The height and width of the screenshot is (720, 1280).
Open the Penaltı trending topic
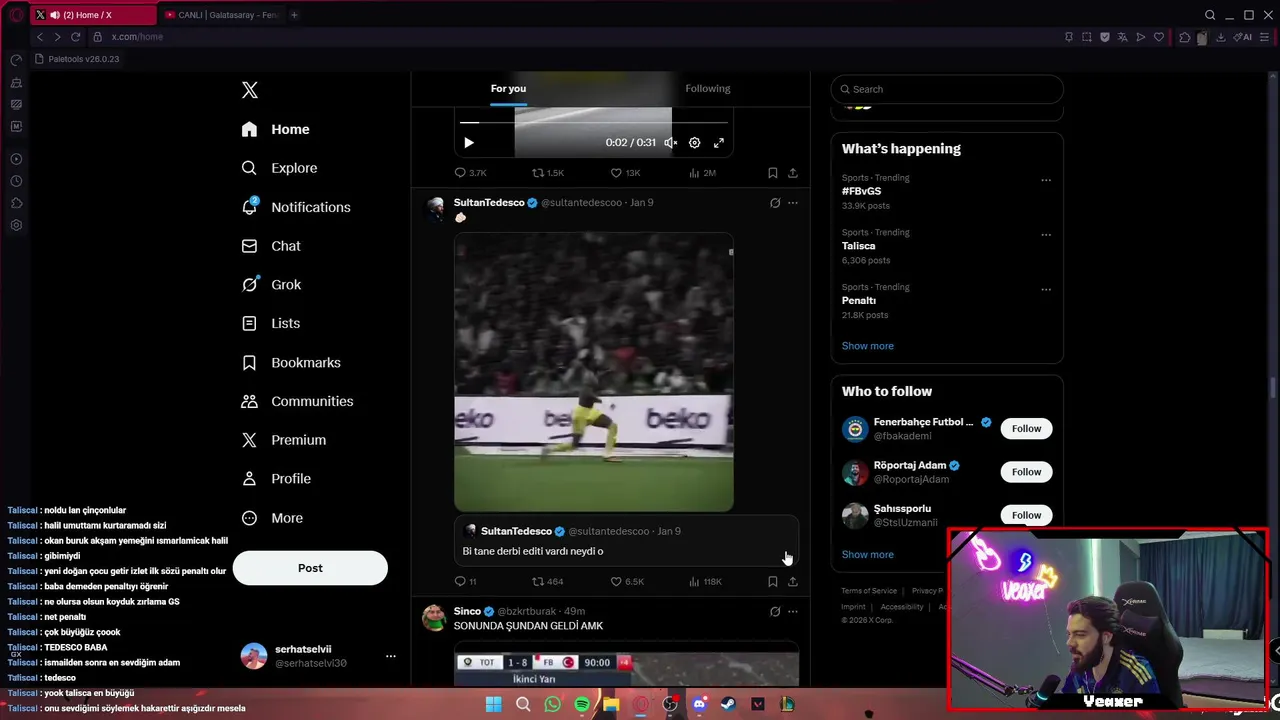point(859,301)
